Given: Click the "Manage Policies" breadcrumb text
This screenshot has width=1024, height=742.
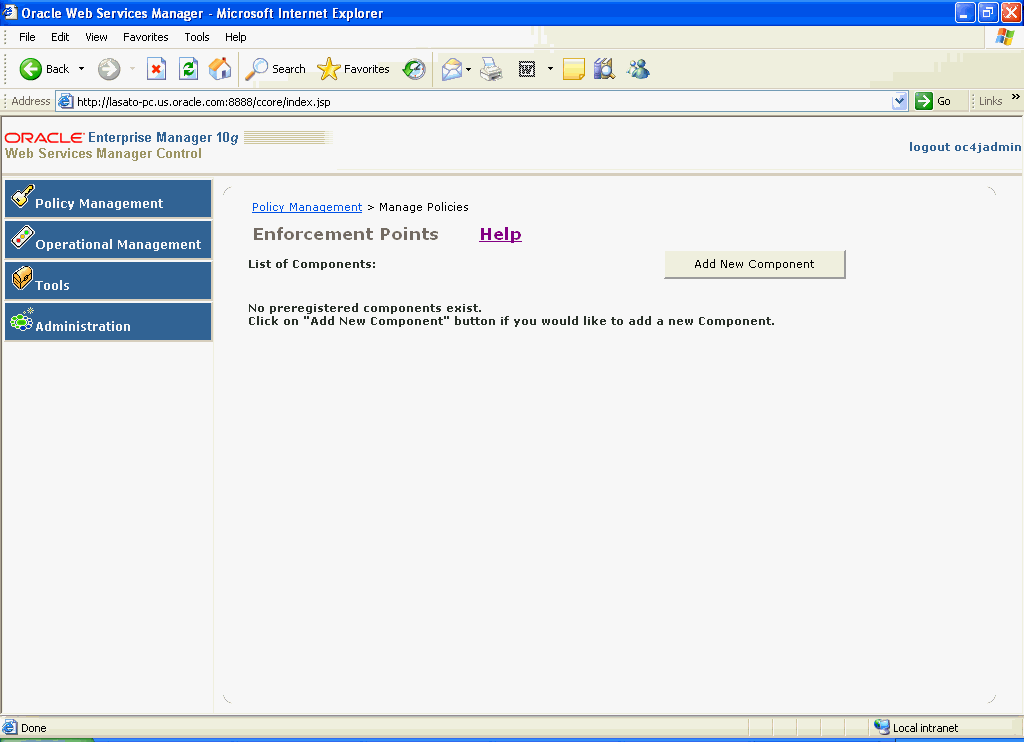Looking at the screenshot, I should pyautogui.click(x=424, y=207).
